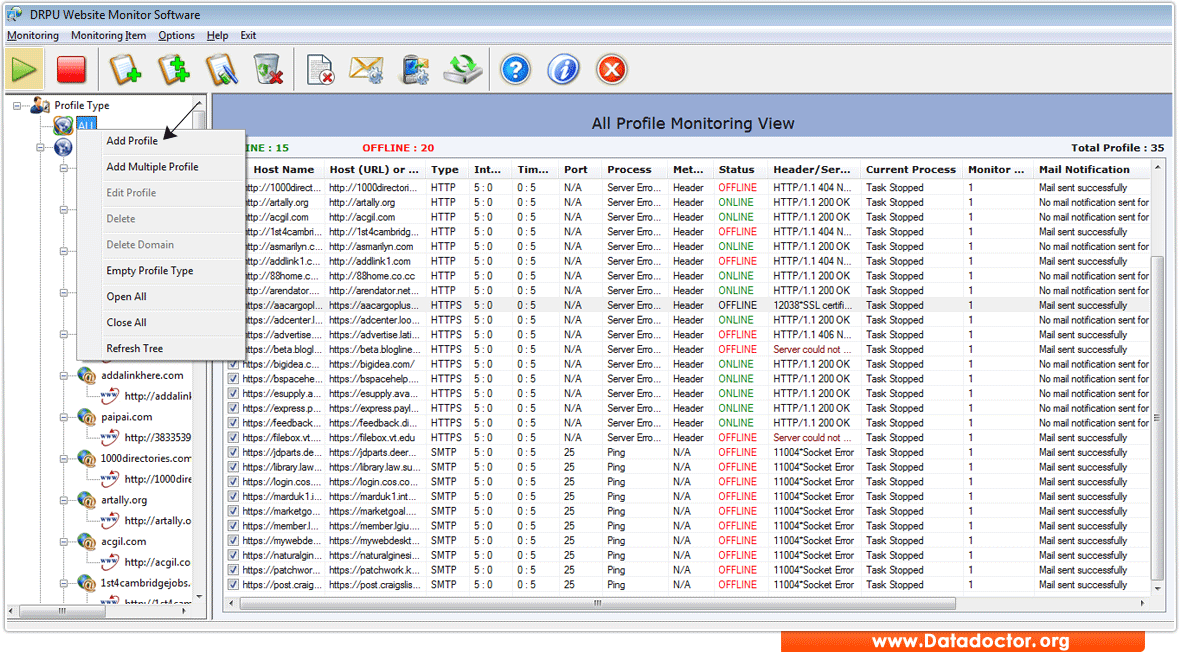Toggle checkbox for the filebox.vt.edu row
This screenshot has height=652, width=1179.
[x=233, y=438]
